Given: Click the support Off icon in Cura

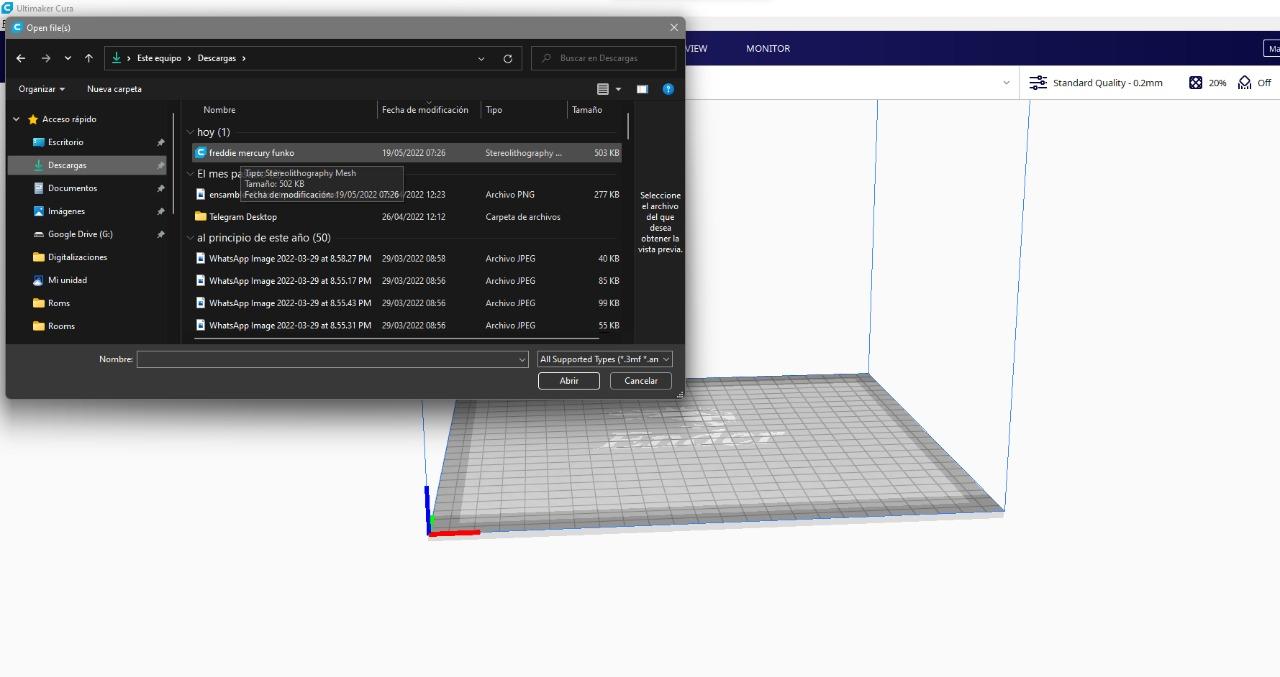Looking at the screenshot, I should coord(1245,83).
